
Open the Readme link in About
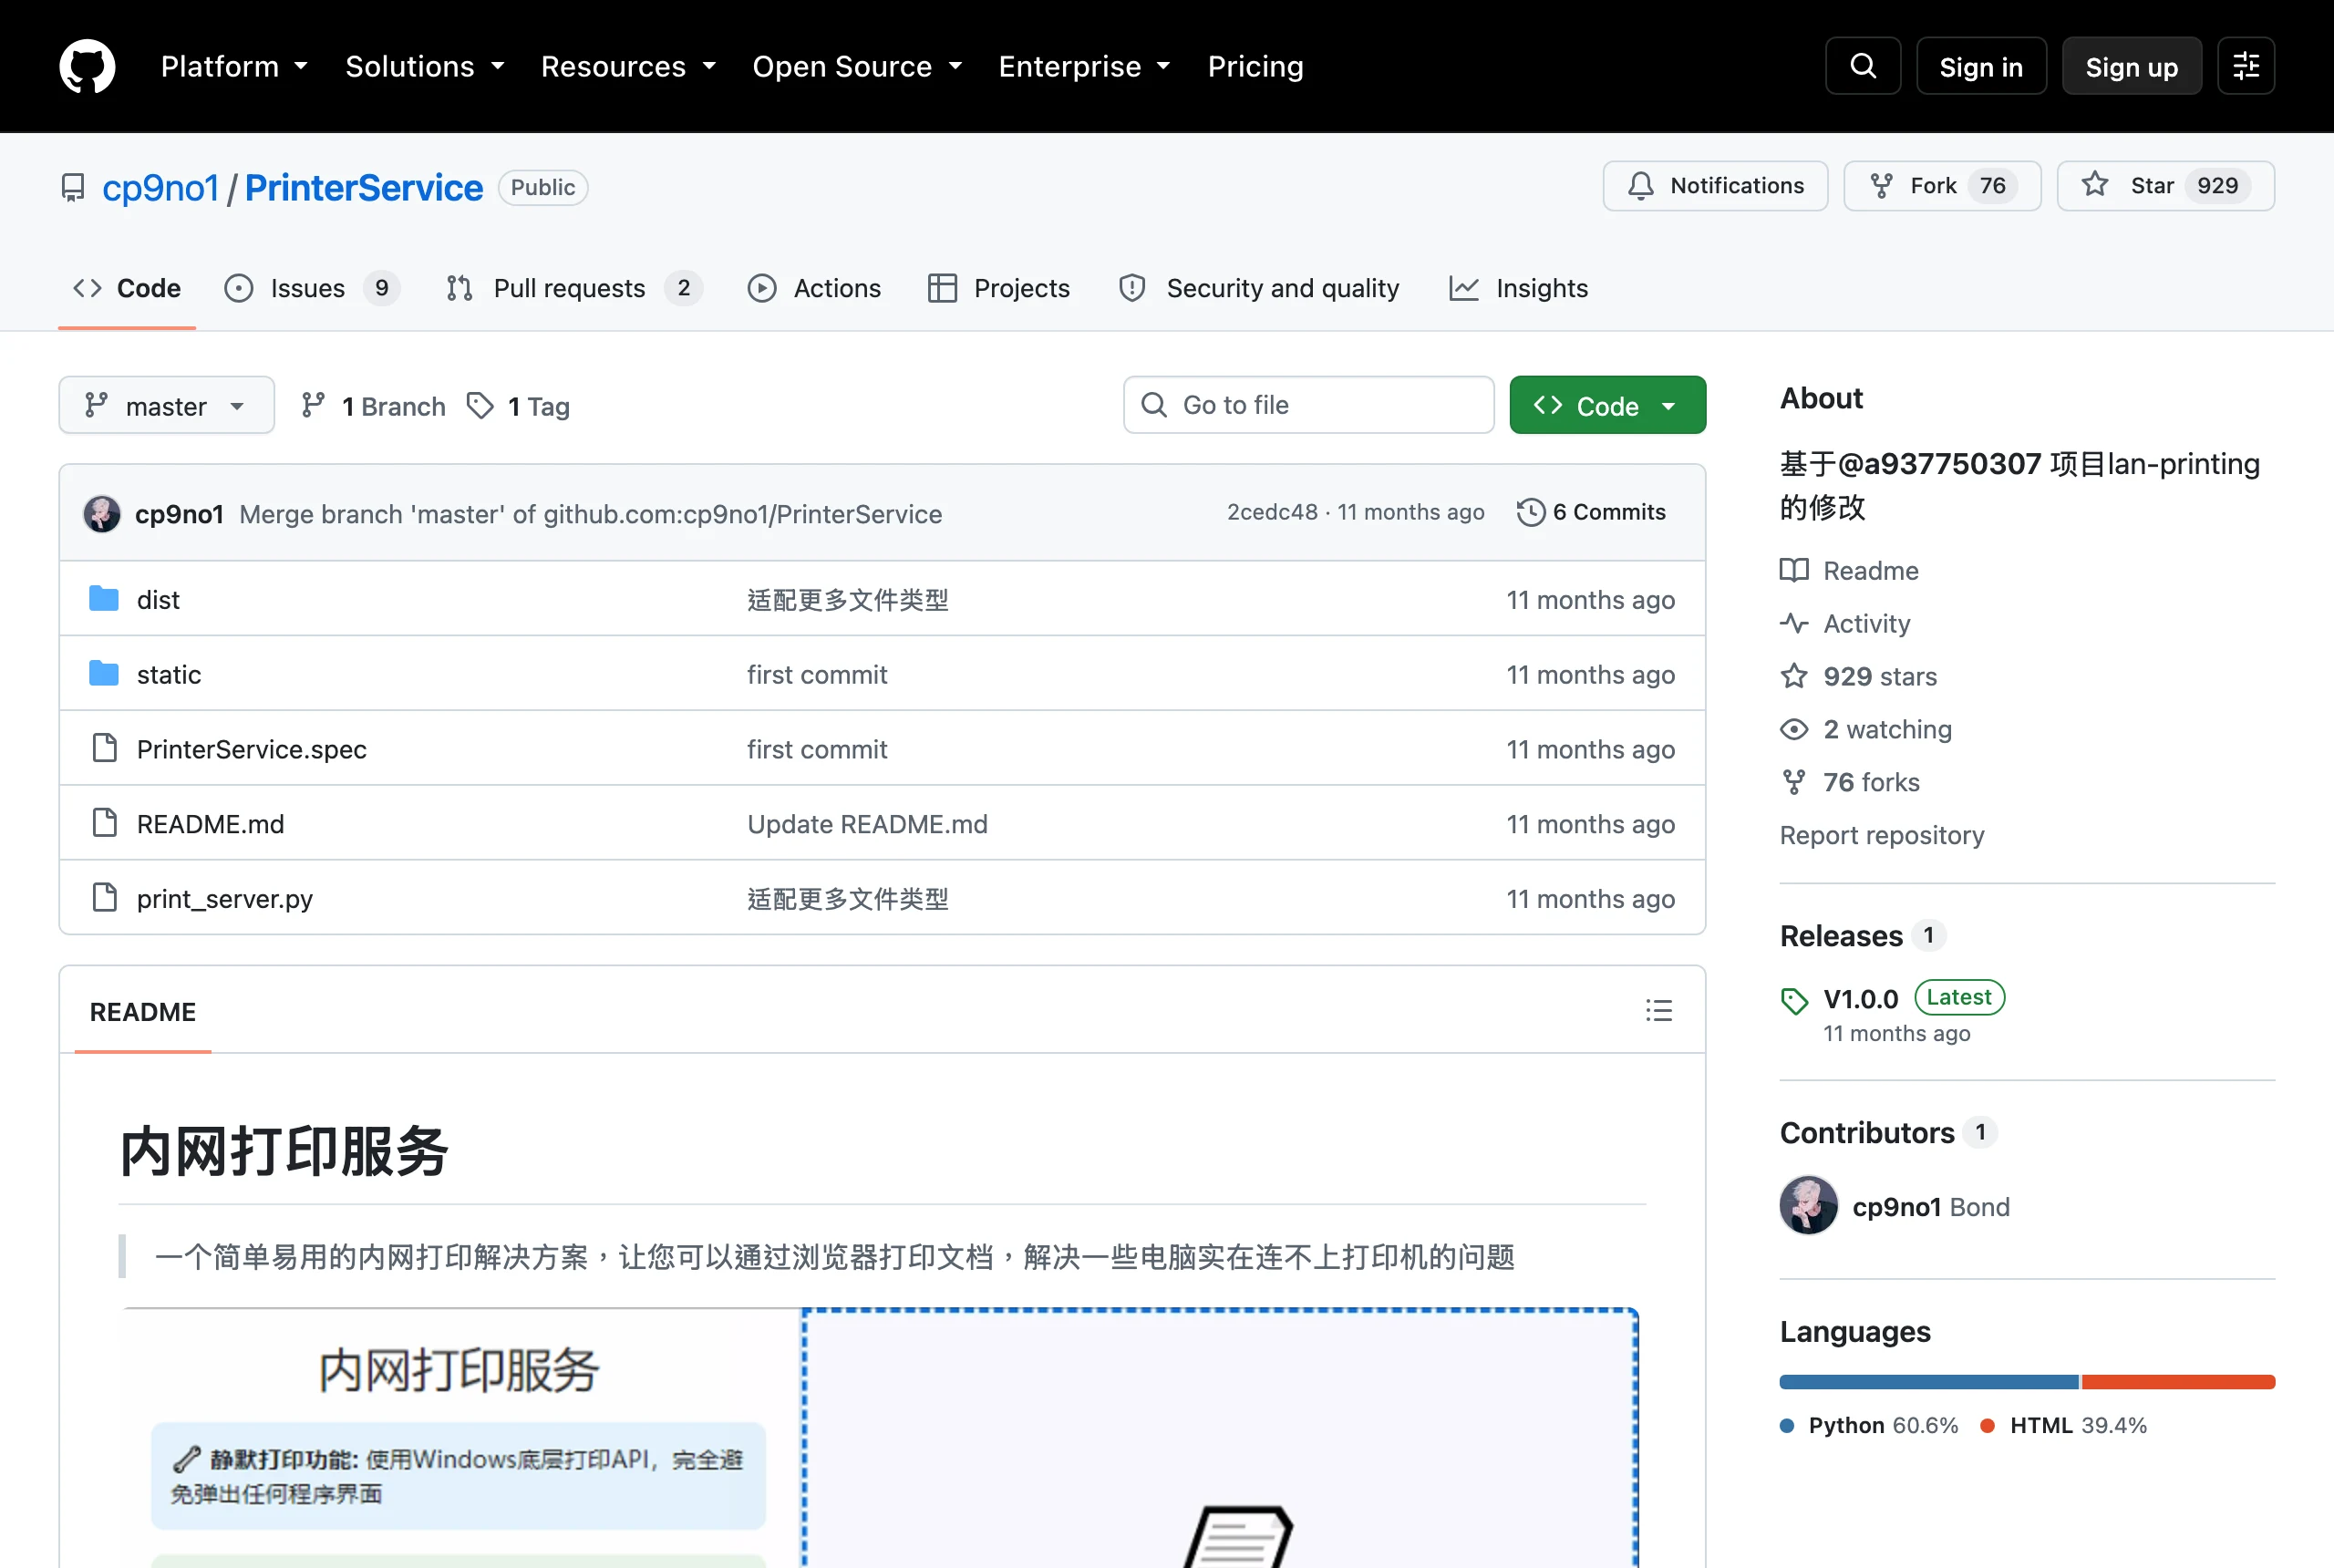1850,570
